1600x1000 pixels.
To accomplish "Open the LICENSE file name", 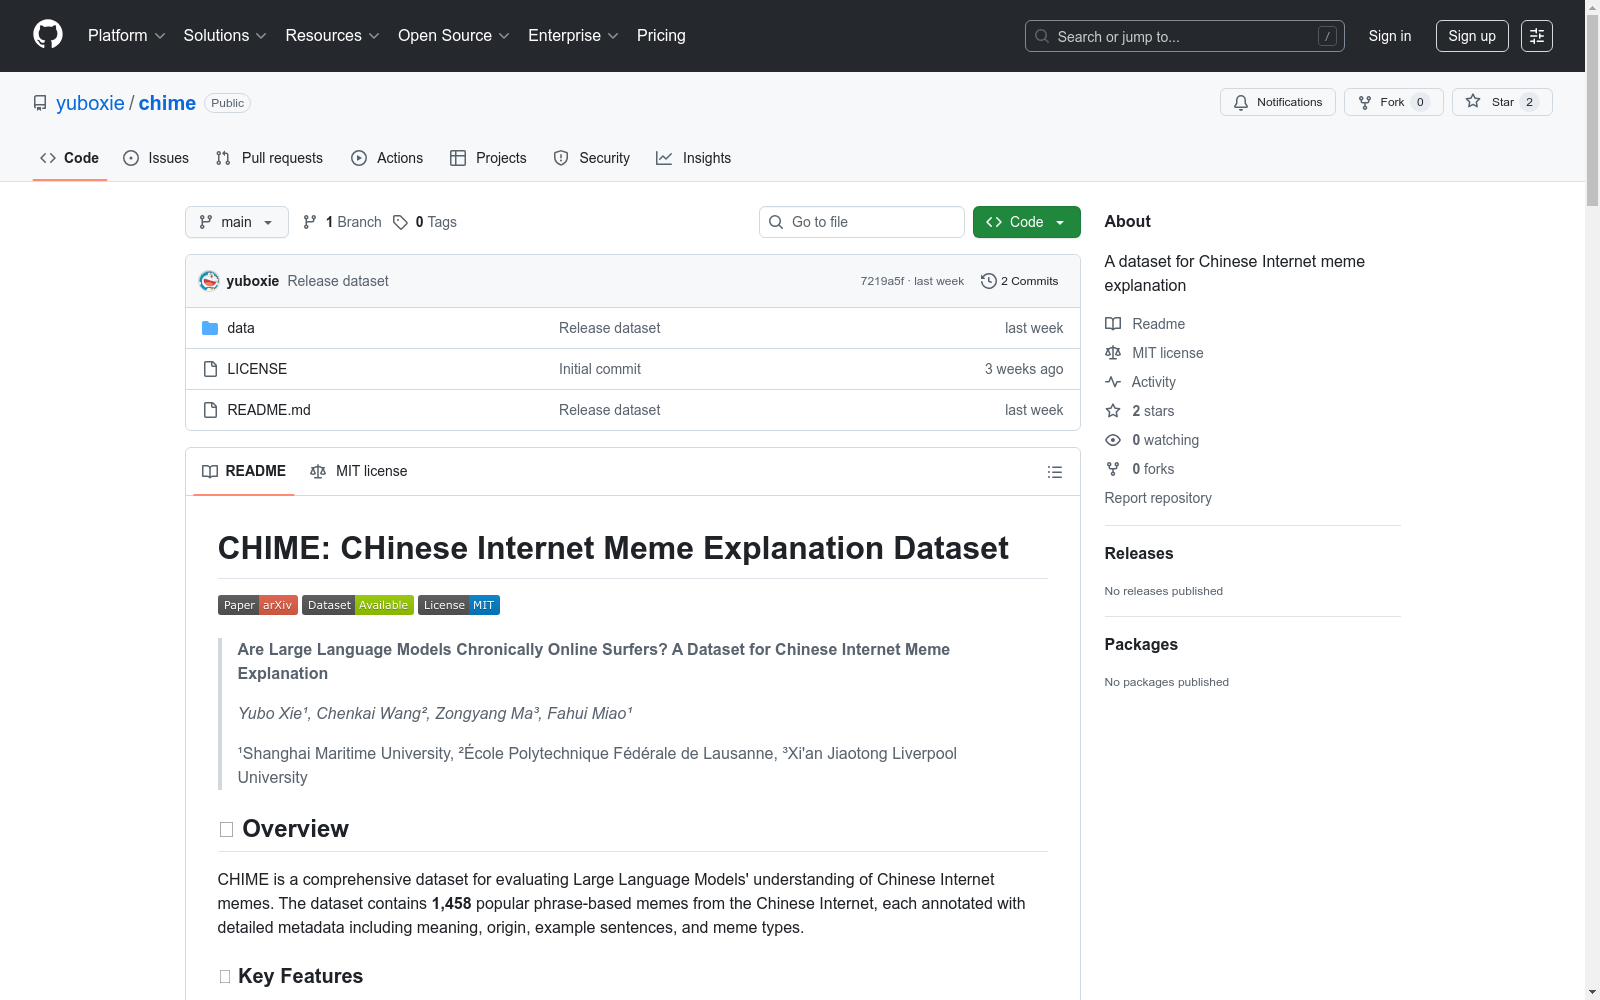I will tap(257, 369).
